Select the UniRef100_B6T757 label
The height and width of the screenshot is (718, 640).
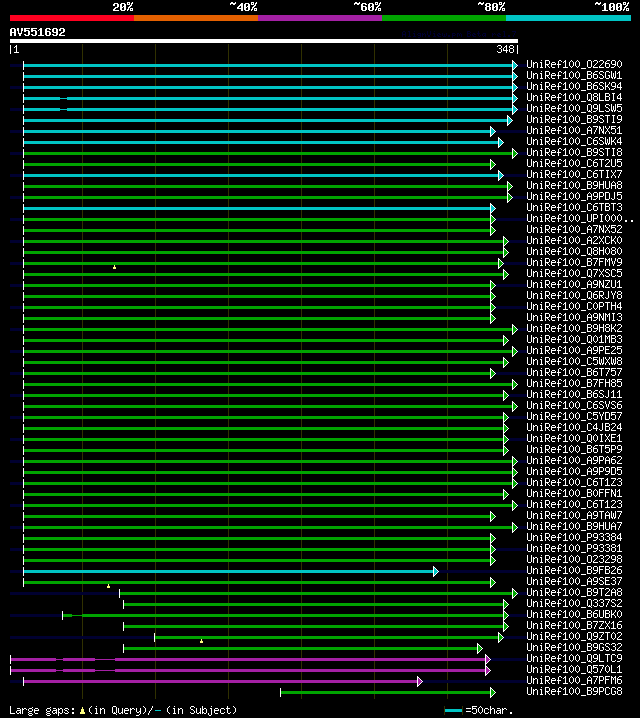(574, 372)
